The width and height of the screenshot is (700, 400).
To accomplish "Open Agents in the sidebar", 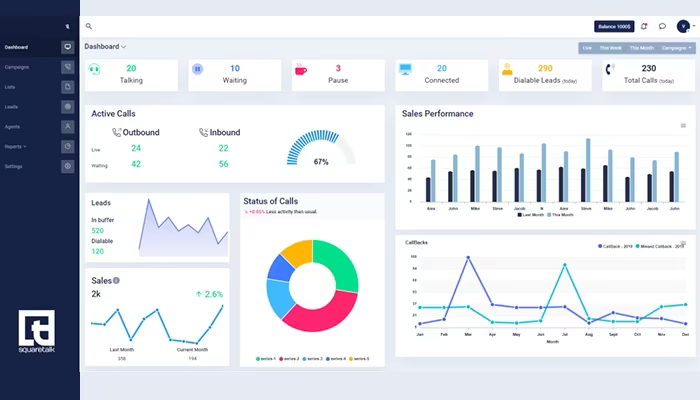I will [x=12, y=126].
